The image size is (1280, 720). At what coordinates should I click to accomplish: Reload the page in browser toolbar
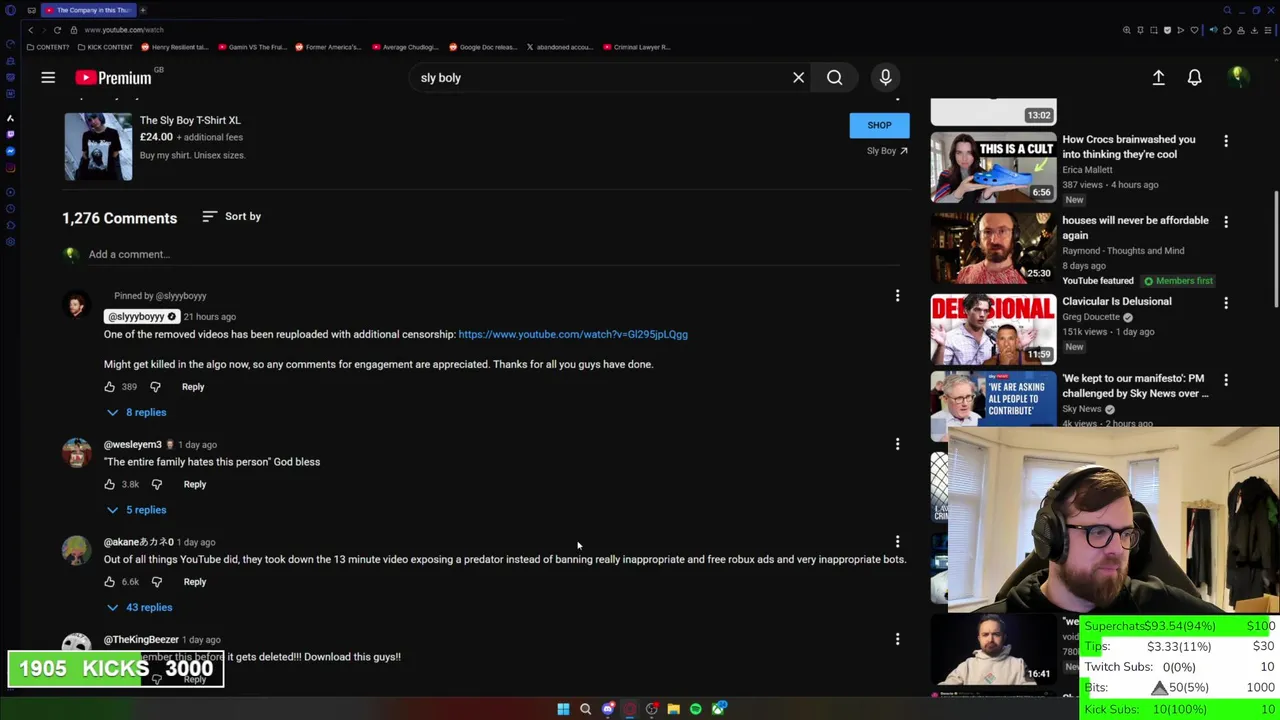(x=57, y=30)
